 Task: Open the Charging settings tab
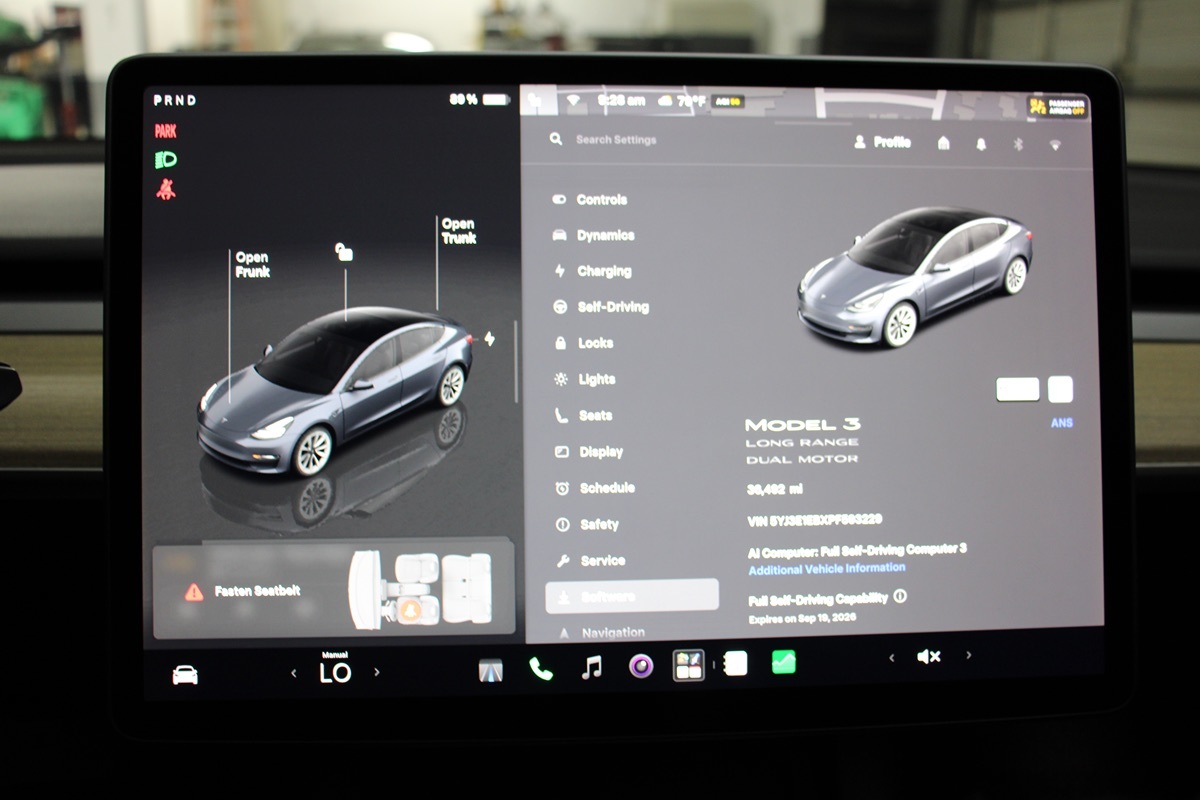[592, 271]
